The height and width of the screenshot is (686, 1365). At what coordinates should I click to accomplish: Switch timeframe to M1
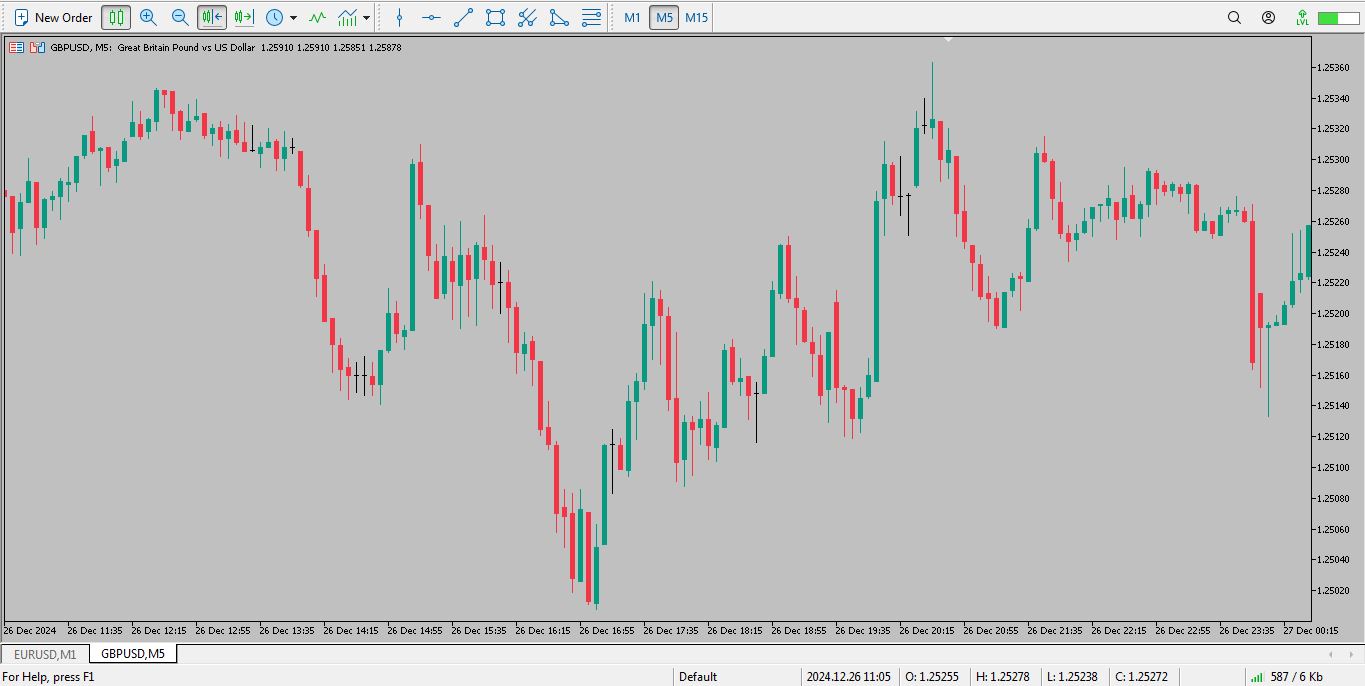point(632,17)
